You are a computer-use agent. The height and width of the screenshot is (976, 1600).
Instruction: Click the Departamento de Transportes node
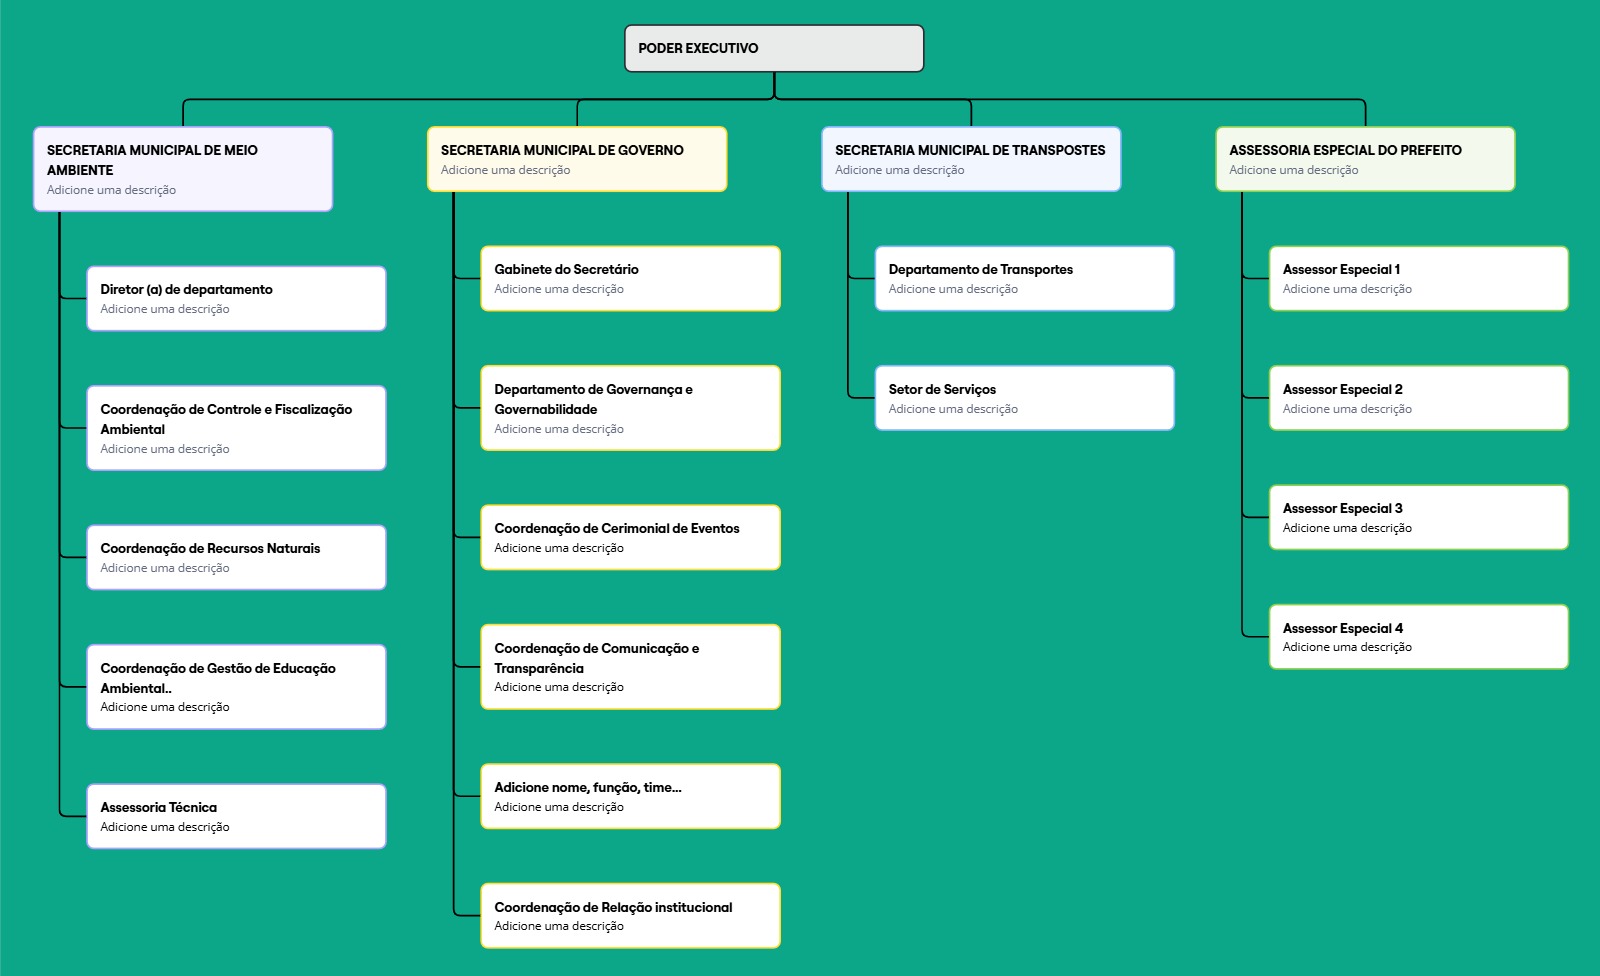pos(1024,277)
